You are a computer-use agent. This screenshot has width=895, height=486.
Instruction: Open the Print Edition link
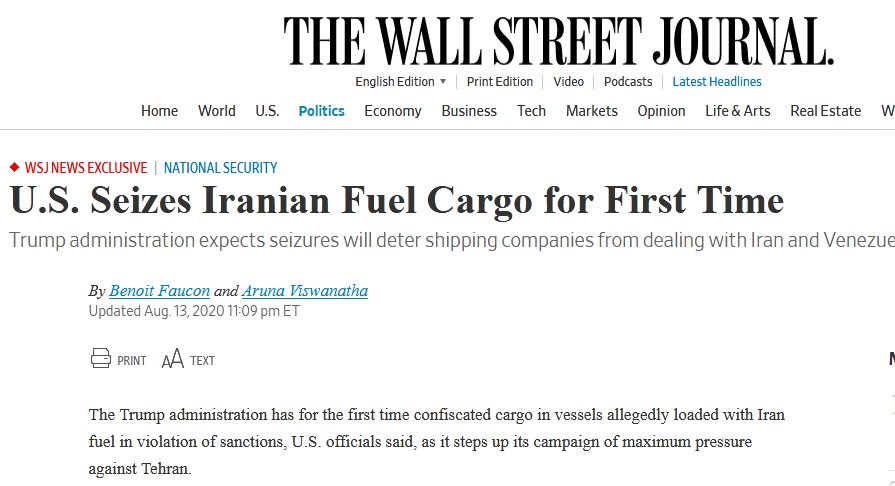pos(499,82)
